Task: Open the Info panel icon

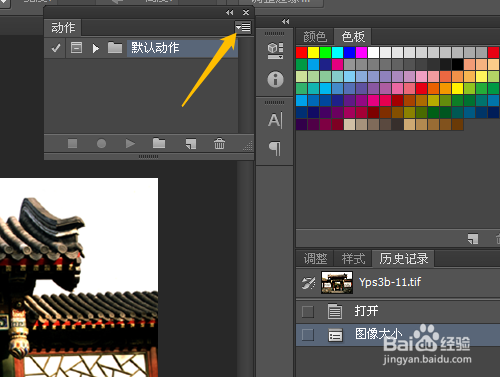Action: [x=275, y=79]
